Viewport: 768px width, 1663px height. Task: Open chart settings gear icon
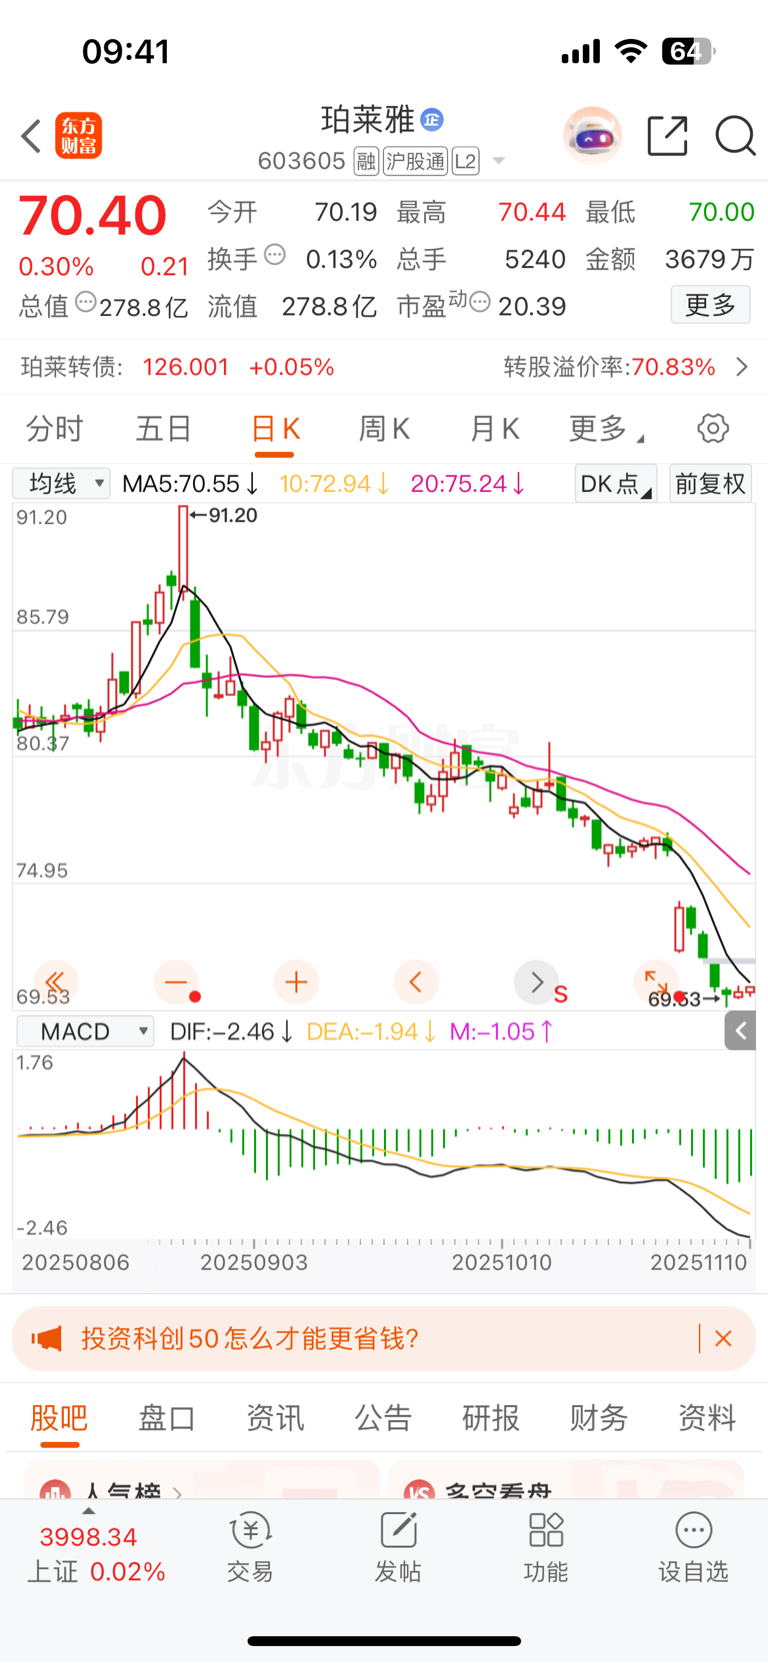(x=713, y=429)
